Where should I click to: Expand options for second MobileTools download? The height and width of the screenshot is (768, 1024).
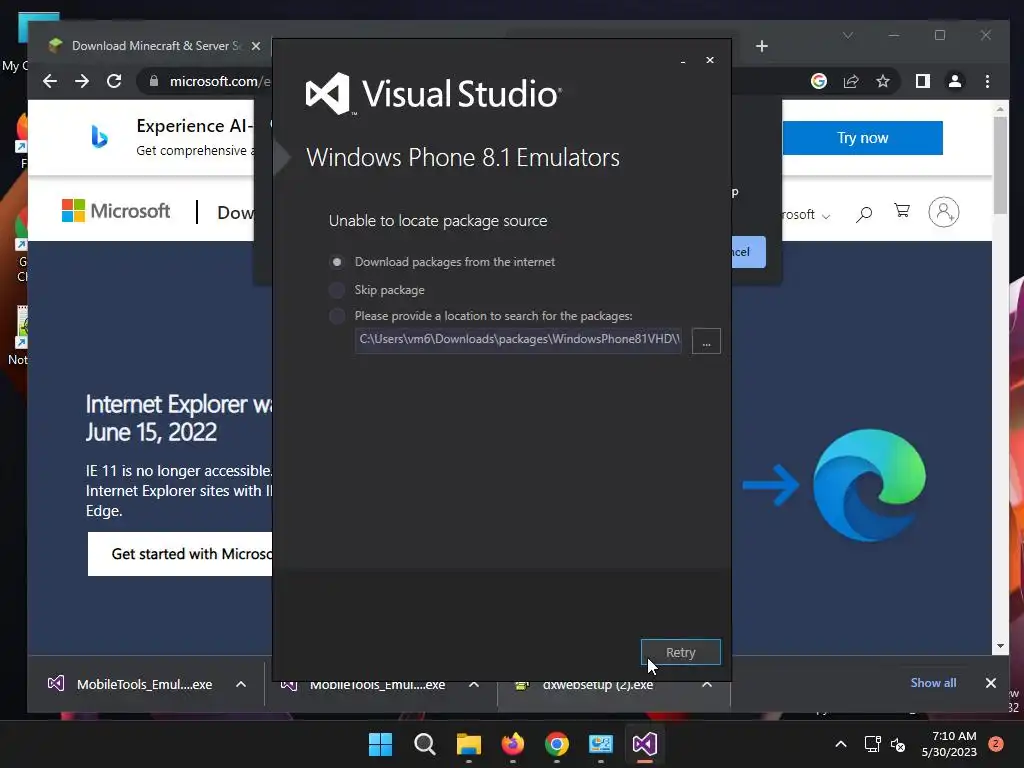point(474,684)
